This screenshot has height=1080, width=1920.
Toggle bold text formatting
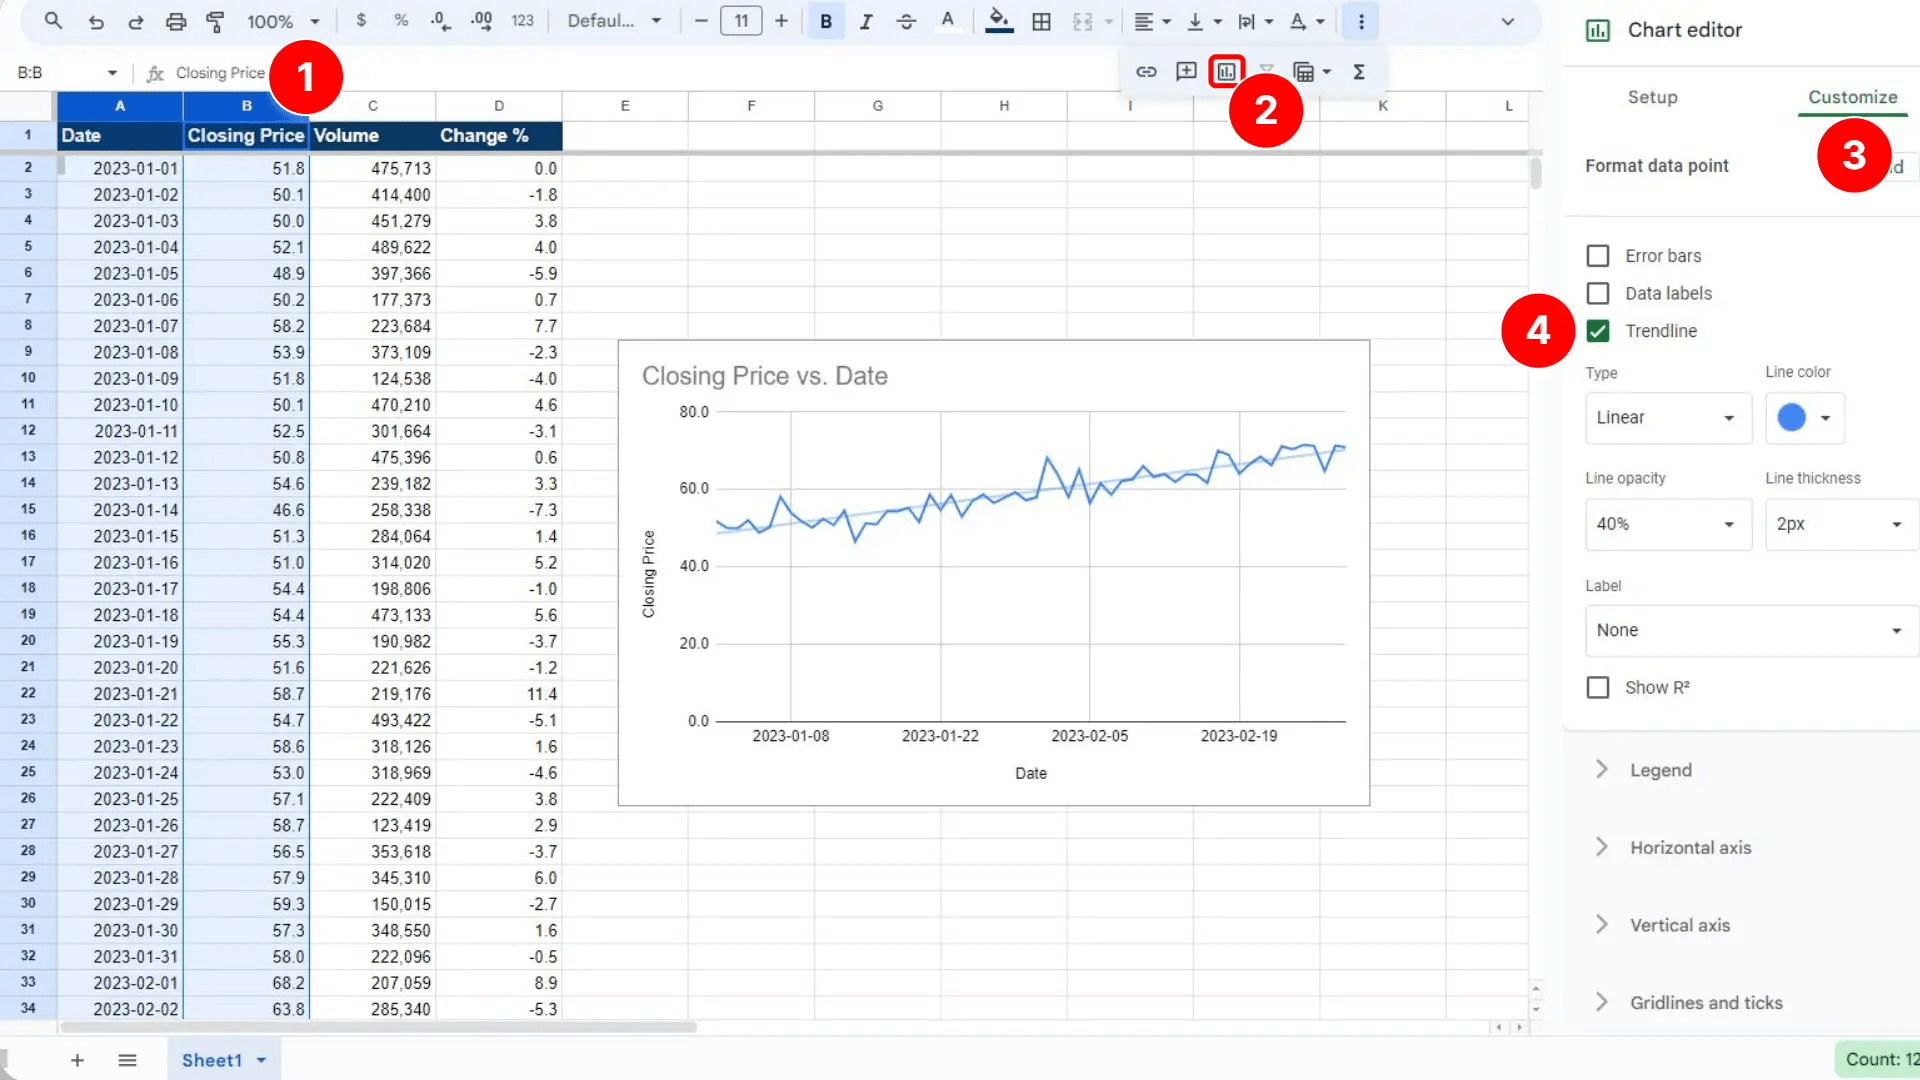(x=825, y=20)
